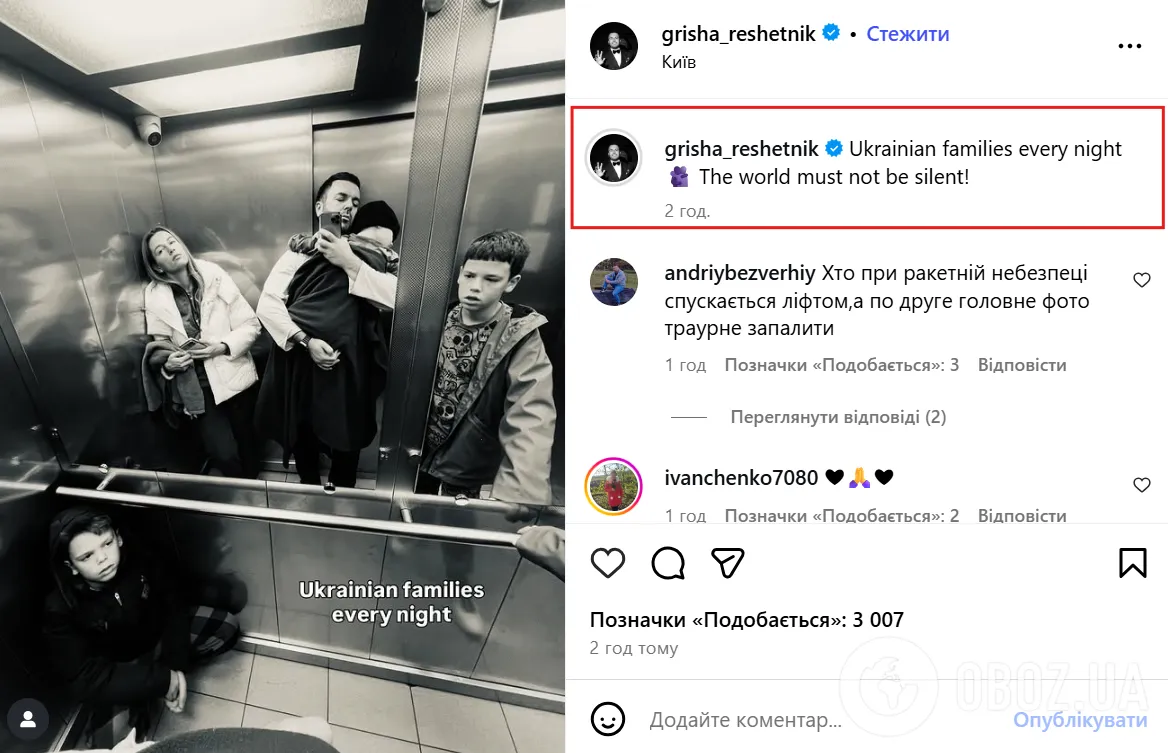Image resolution: width=1168 pixels, height=753 pixels.
Task: Show tagged people icon on the photo
Action: (x=28, y=719)
